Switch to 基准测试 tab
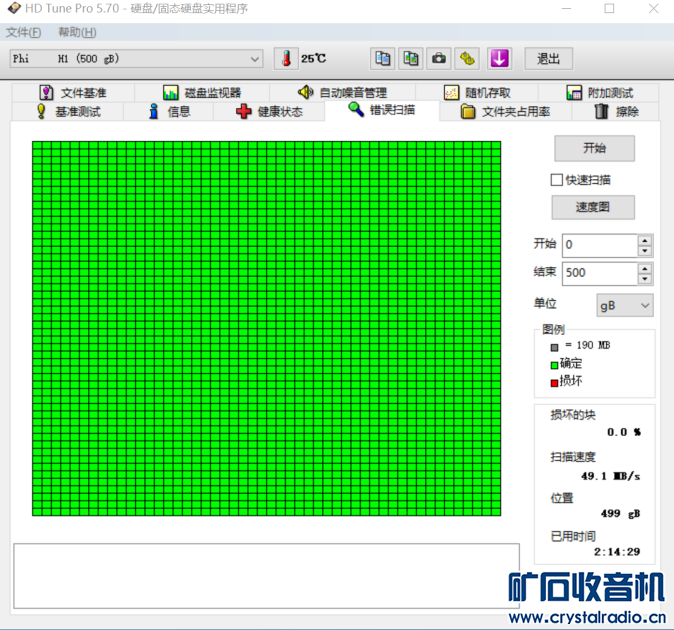The width and height of the screenshot is (674, 630). tap(68, 112)
